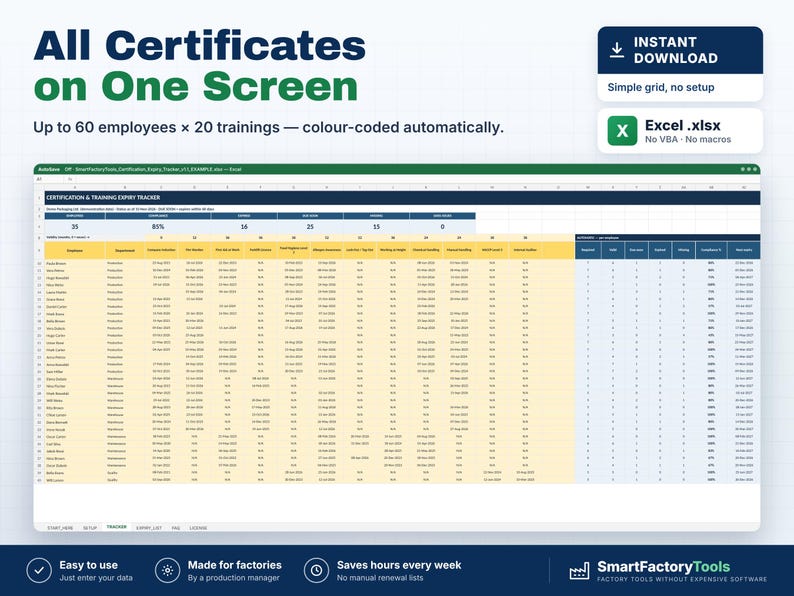Click the checkmark icon beside Easy to use
794x596 pixels.
39,571
